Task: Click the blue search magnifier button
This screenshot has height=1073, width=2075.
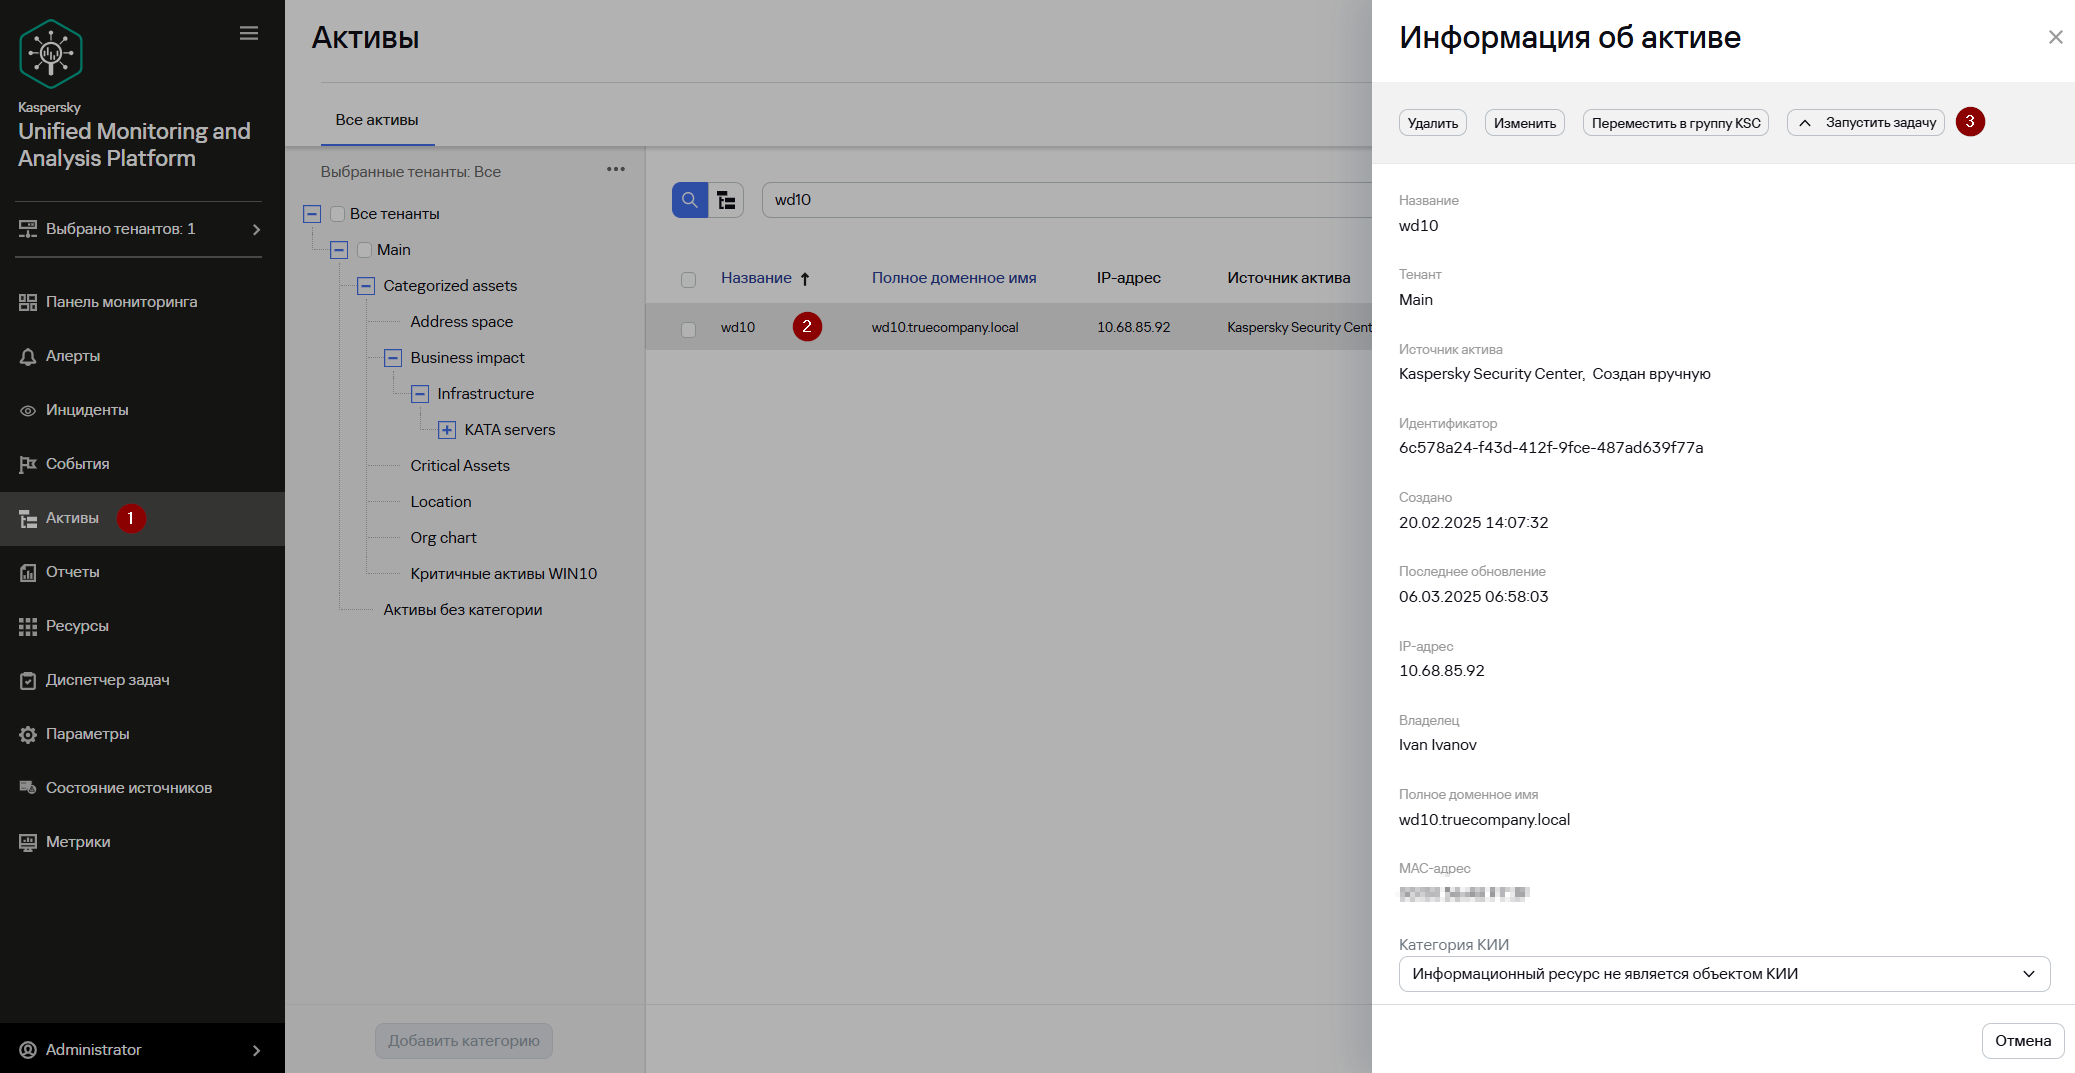Action: point(690,200)
